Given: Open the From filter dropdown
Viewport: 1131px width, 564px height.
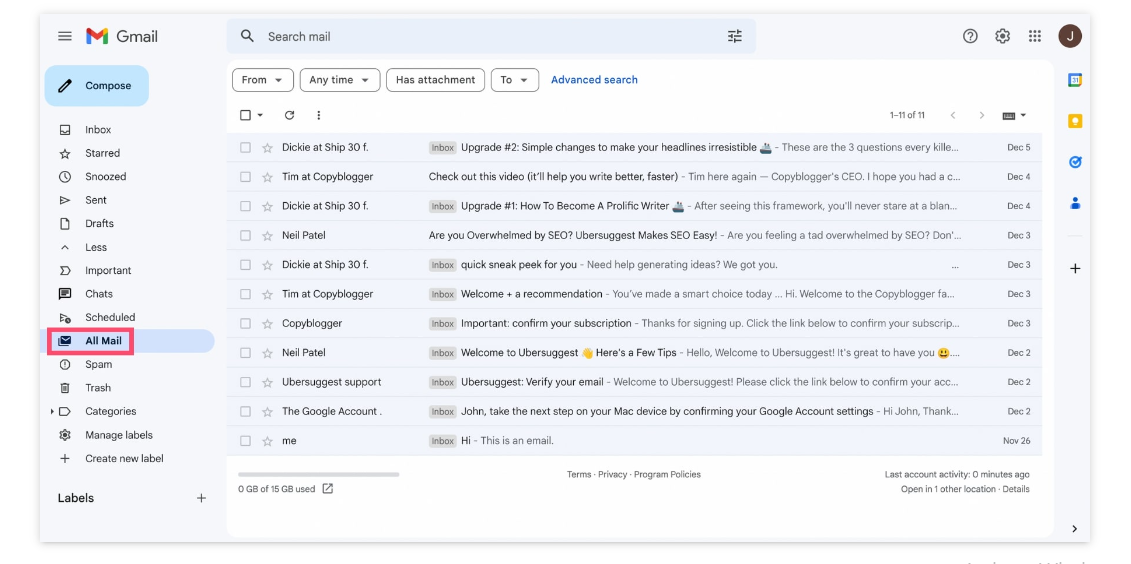Looking at the screenshot, I should click(x=263, y=80).
